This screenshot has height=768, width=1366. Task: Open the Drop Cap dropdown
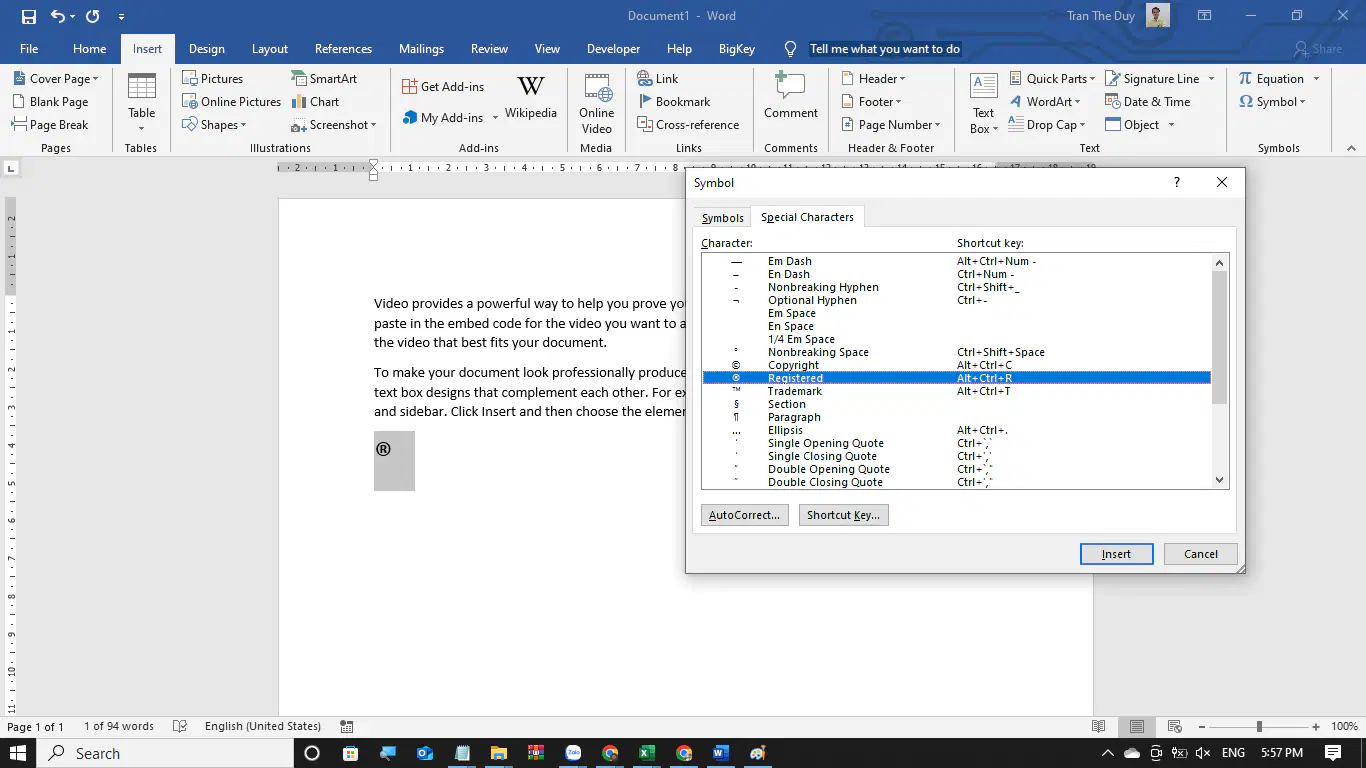pos(1047,125)
